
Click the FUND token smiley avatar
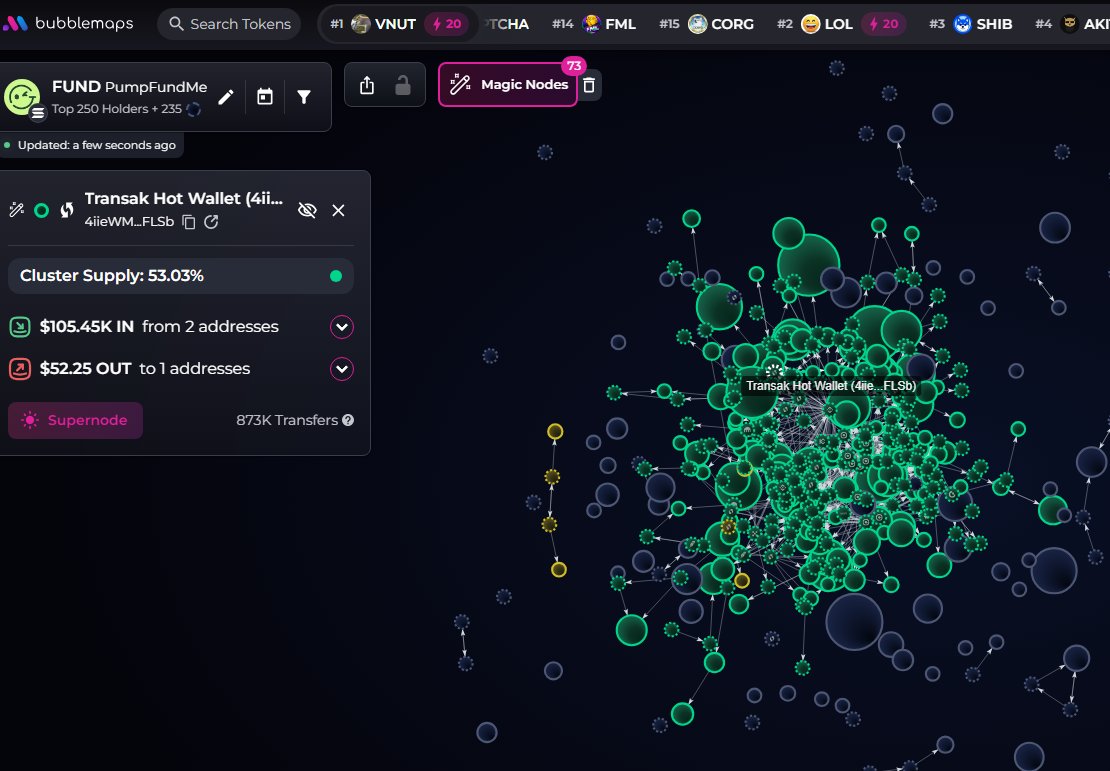22,96
